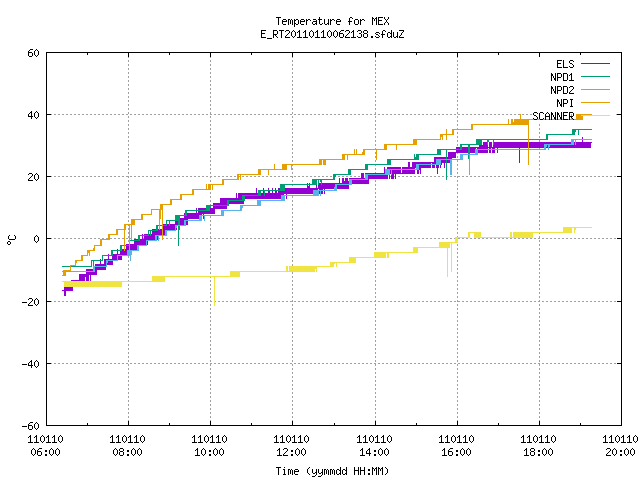
Task: Click the y-axis label 20
Action: [x=33, y=177]
